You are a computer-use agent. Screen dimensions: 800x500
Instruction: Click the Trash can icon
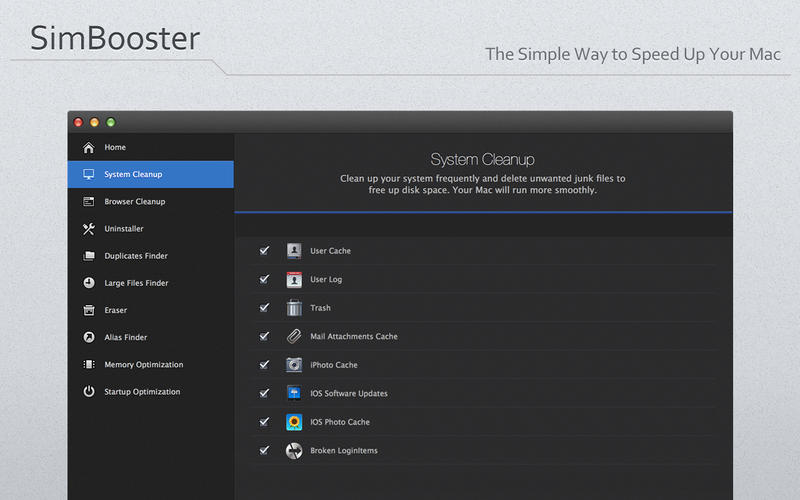tap(294, 308)
